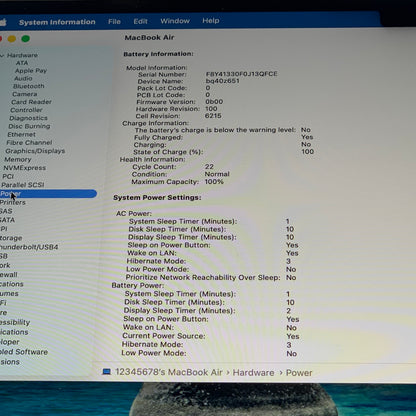
Task: Click the green zoom window button
Action: click(26, 39)
